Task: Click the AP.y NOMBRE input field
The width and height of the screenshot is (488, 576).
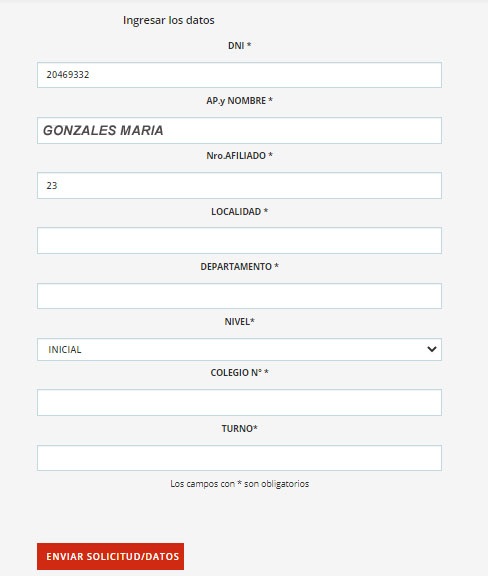Action: pyautogui.click(x=239, y=130)
